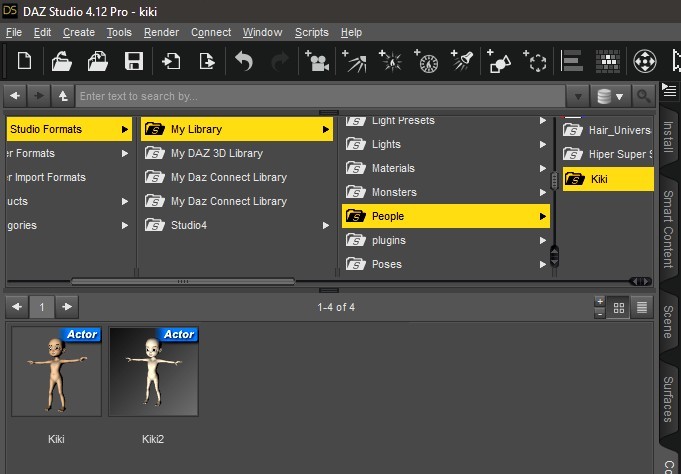Open the Window menu
Image resolution: width=681 pixels, height=474 pixels.
pos(262,33)
